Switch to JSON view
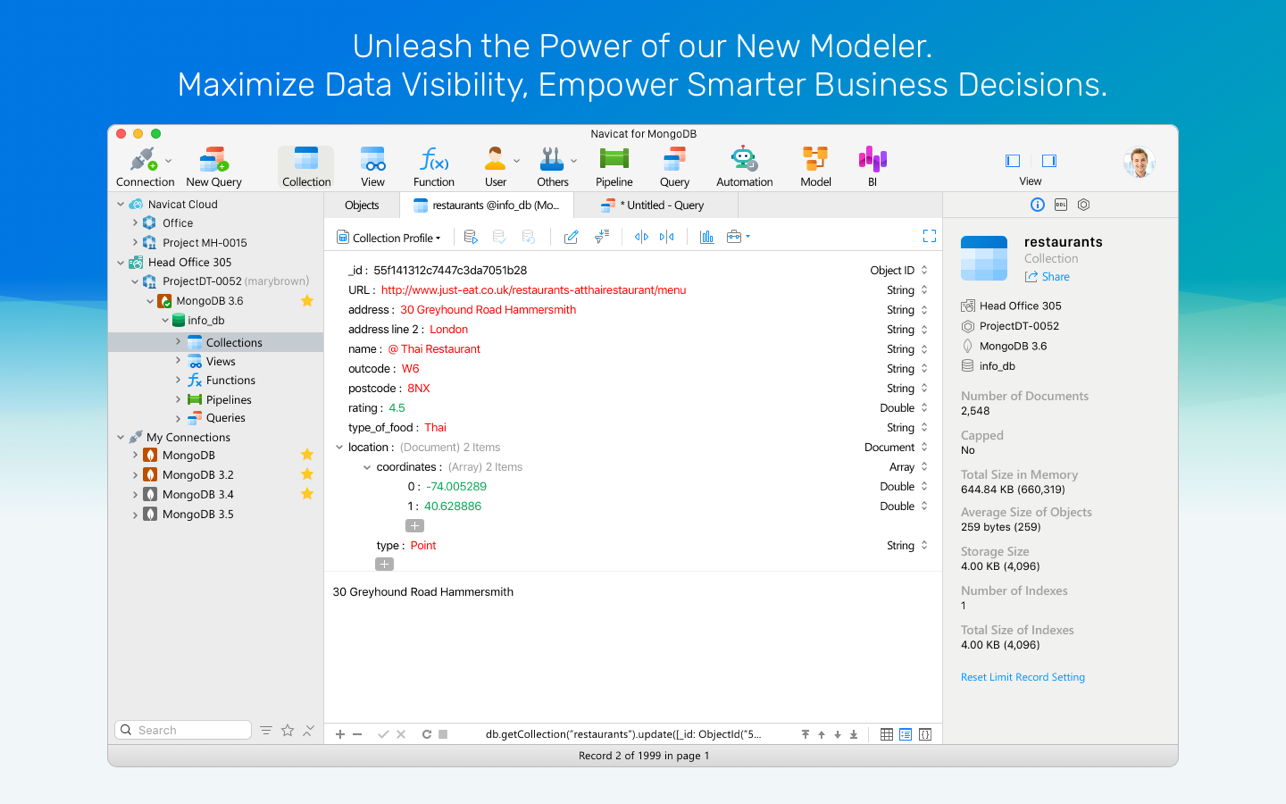Viewport: 1286px width, 804px height. point(925,734)
